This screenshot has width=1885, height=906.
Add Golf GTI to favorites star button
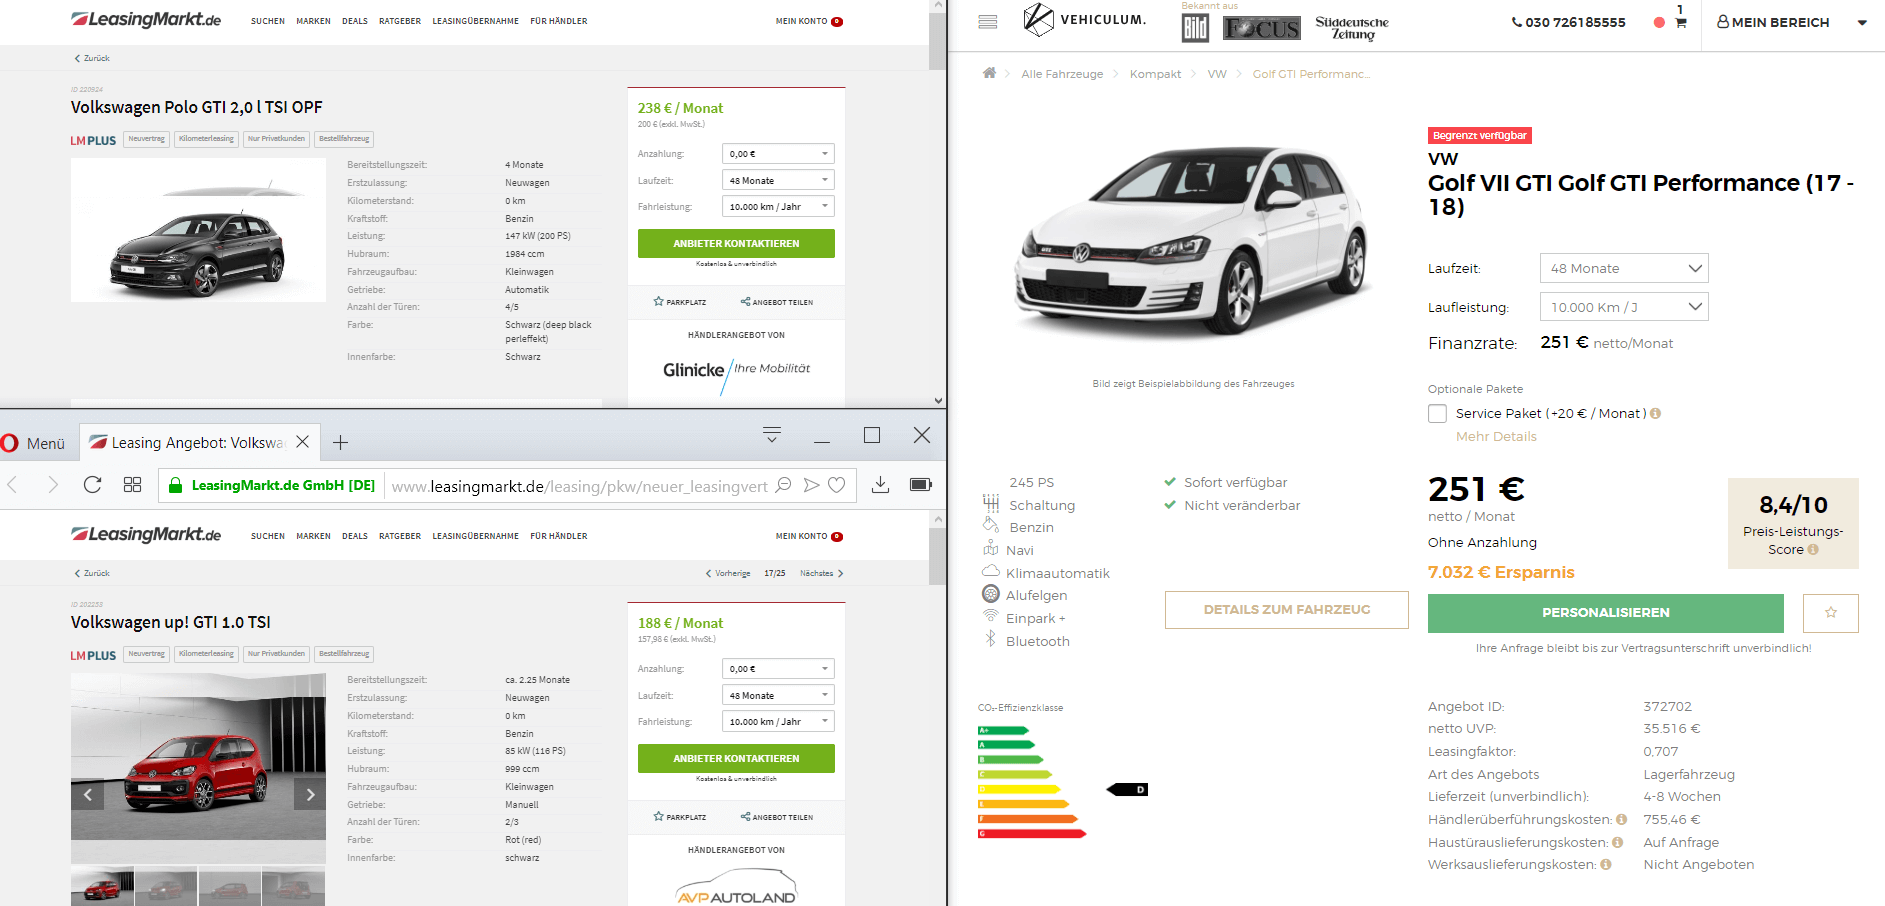(1831, 613)
